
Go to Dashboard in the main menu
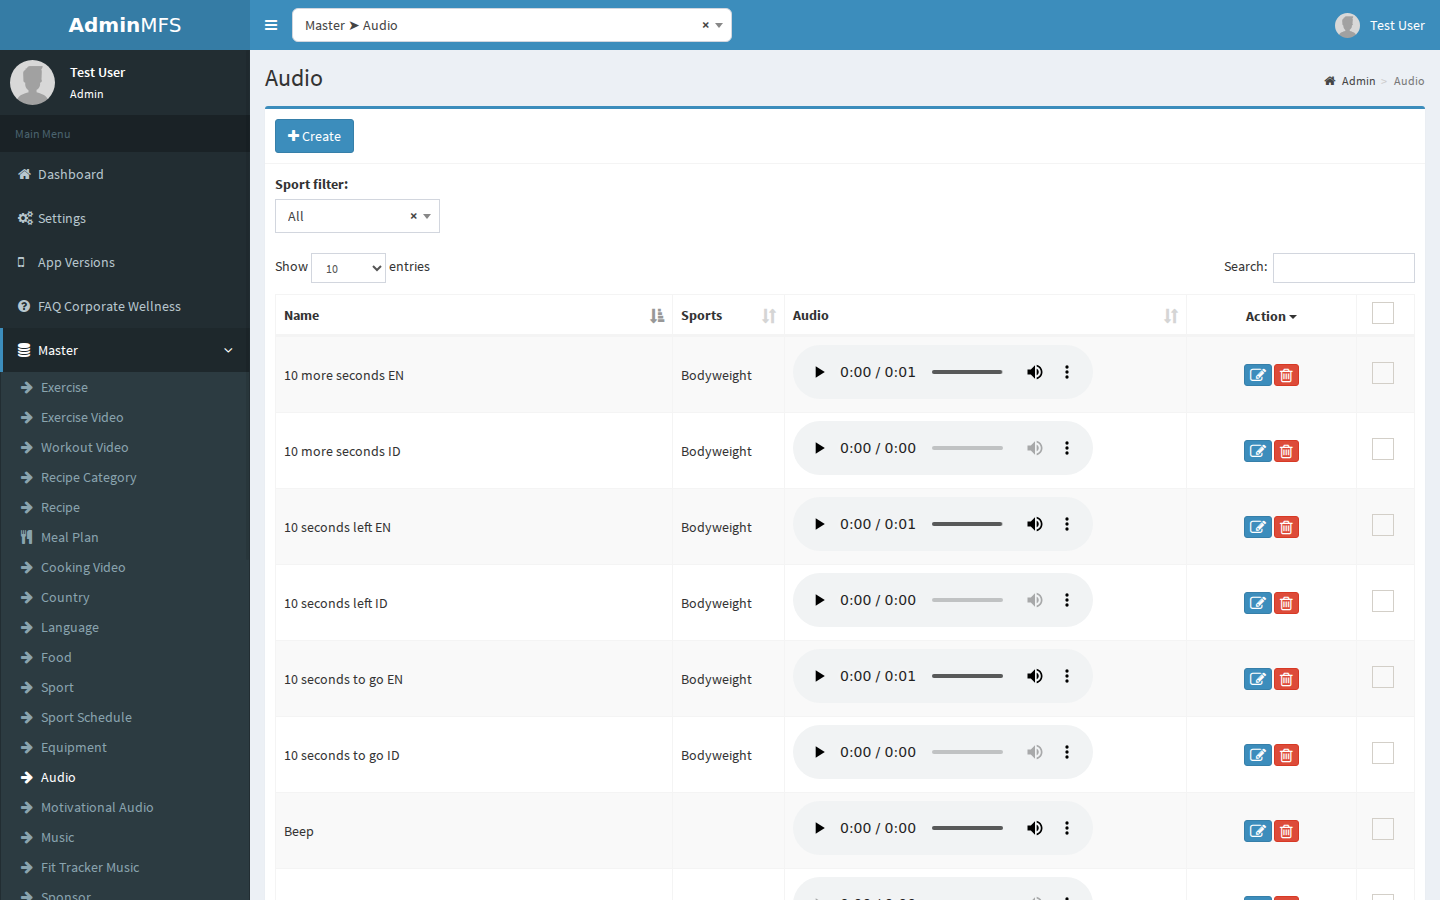click(70, 174)
